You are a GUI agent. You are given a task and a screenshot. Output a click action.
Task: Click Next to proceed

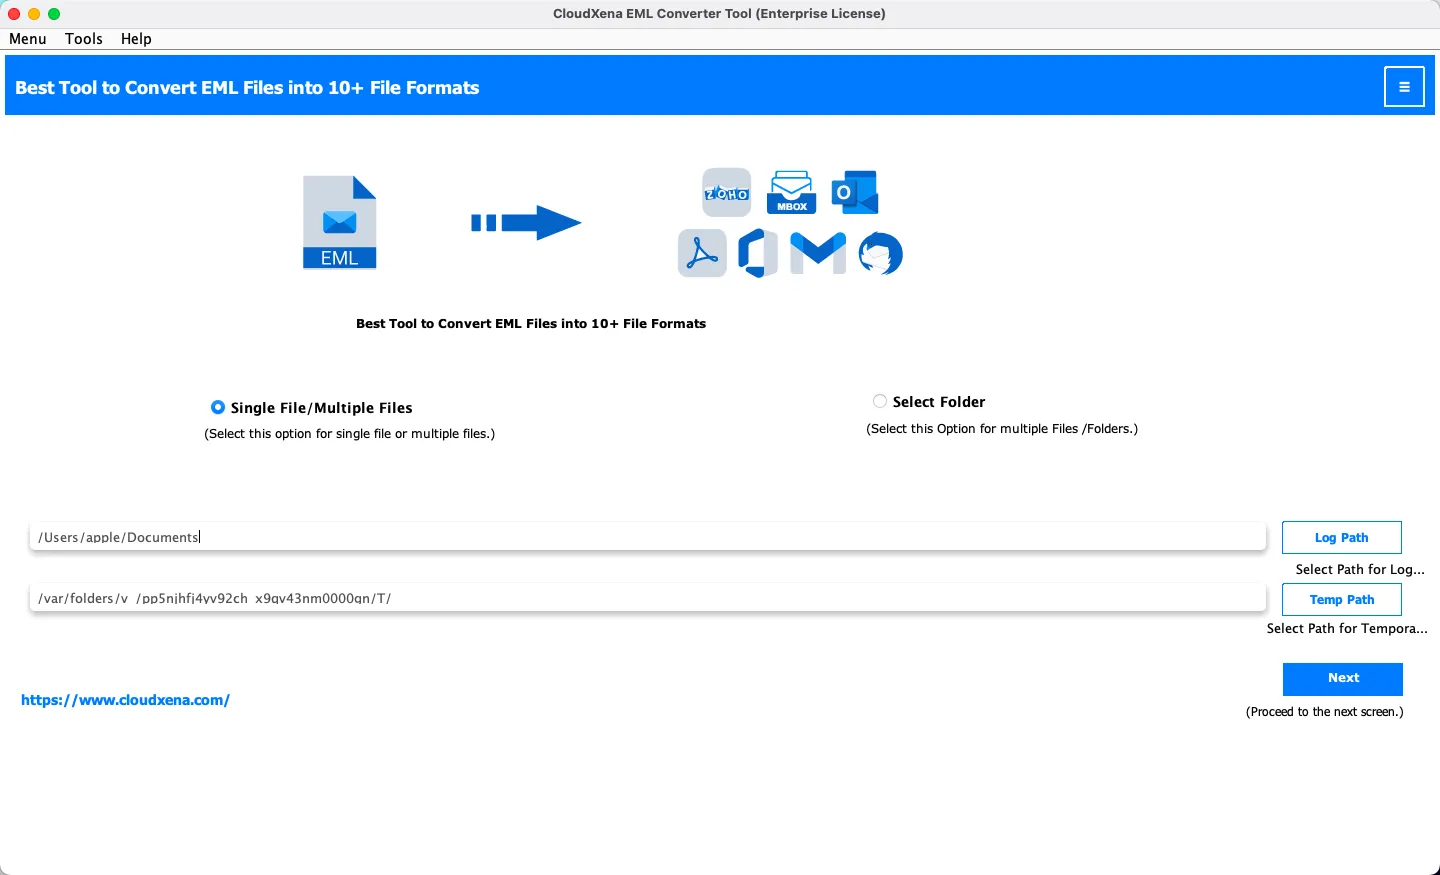(1342, 678)
